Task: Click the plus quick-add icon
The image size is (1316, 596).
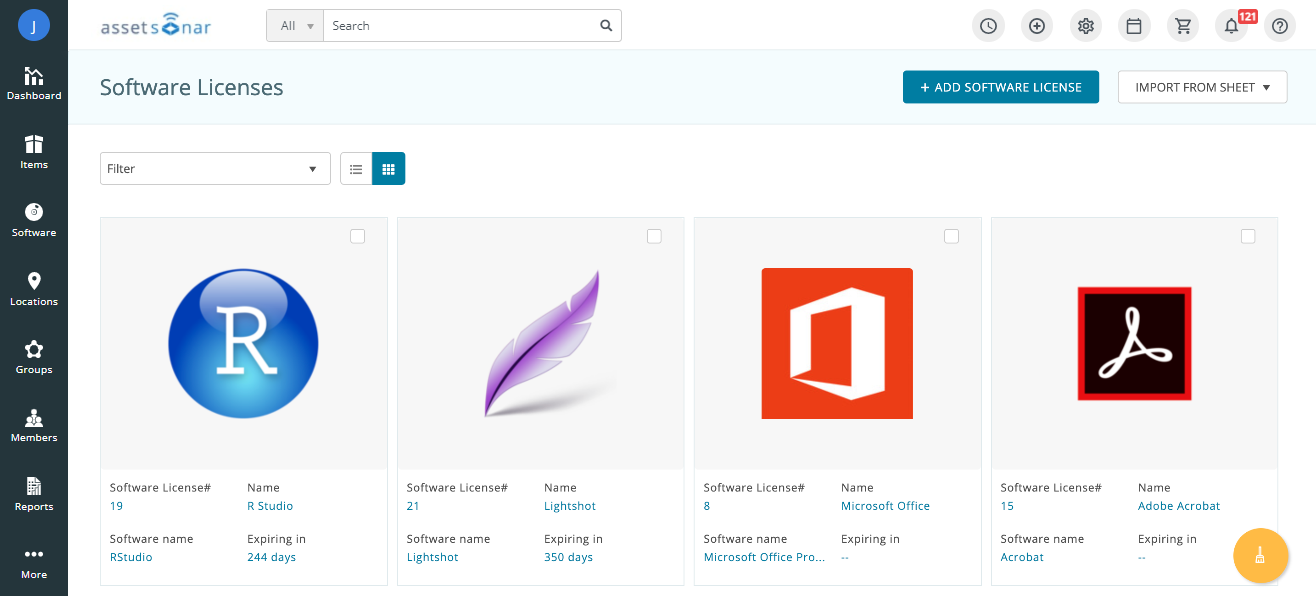Action: (1037, 26)
